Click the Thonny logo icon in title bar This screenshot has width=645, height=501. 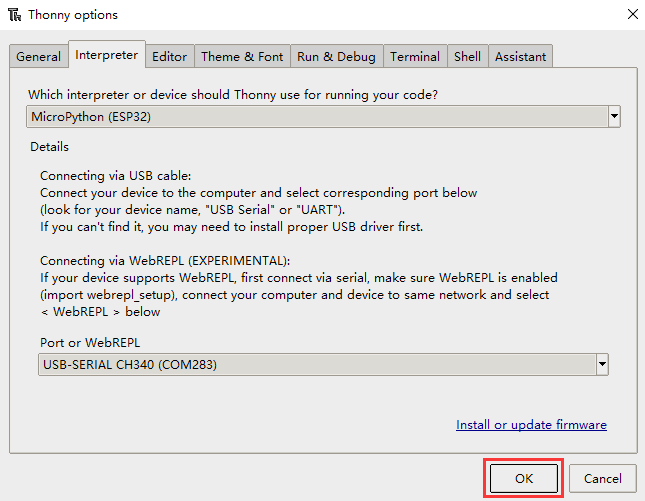(14, 15)
